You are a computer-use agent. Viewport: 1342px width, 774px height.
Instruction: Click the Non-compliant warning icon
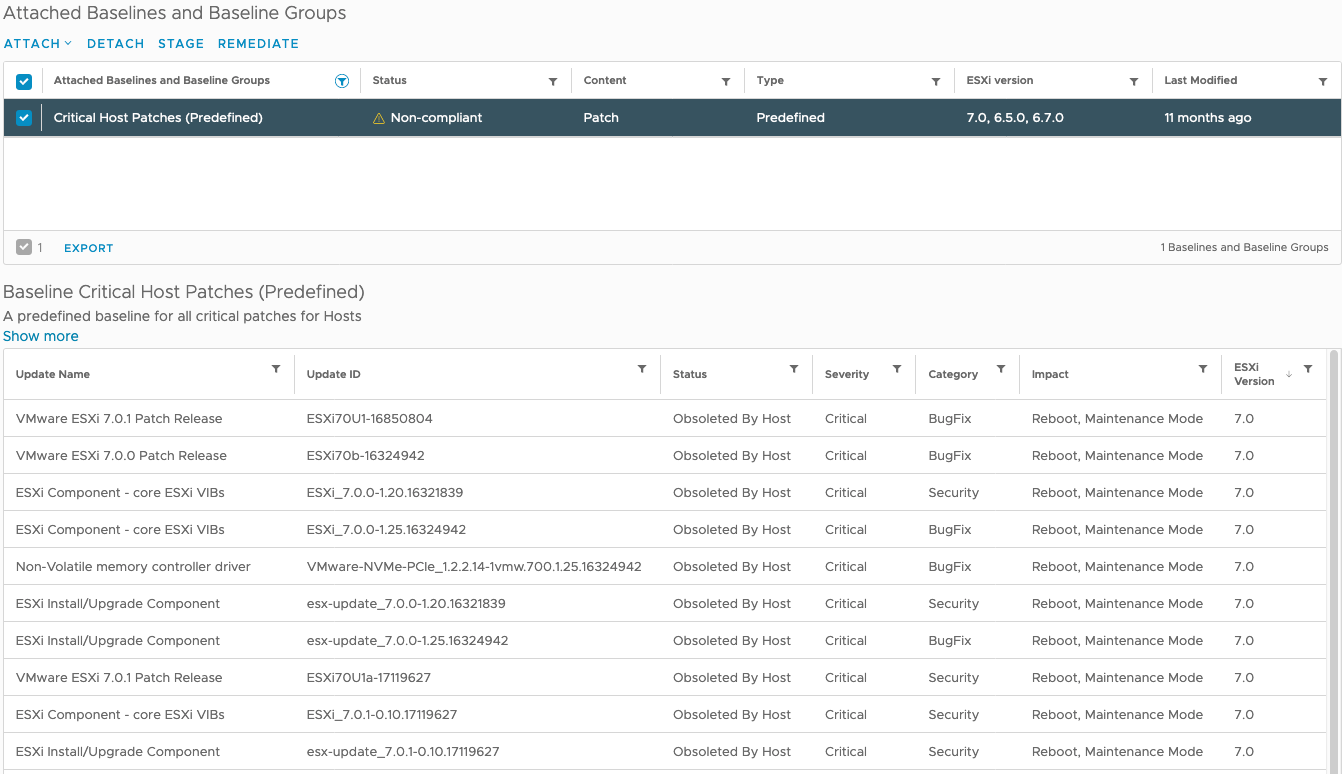click(x=379, y=118)
